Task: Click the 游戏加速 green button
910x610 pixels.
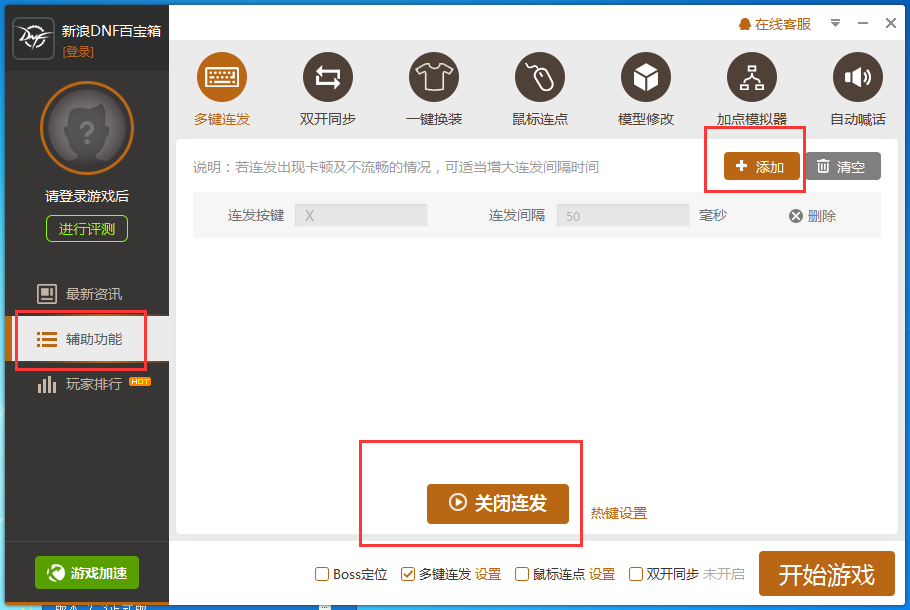Action: 87,573
